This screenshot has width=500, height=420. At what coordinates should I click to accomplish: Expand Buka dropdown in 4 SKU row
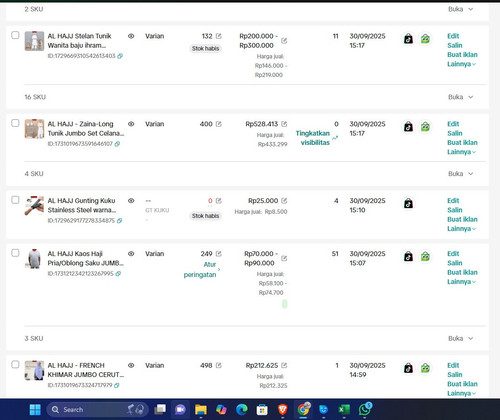(461, 174)
